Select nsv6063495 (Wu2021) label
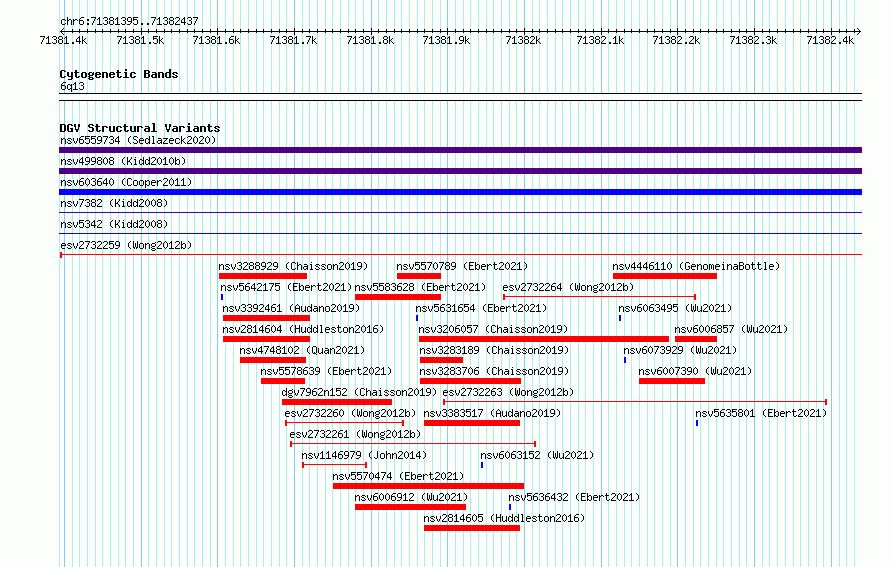This screenshot has height=567, width=890. click(x=675, y=308)
